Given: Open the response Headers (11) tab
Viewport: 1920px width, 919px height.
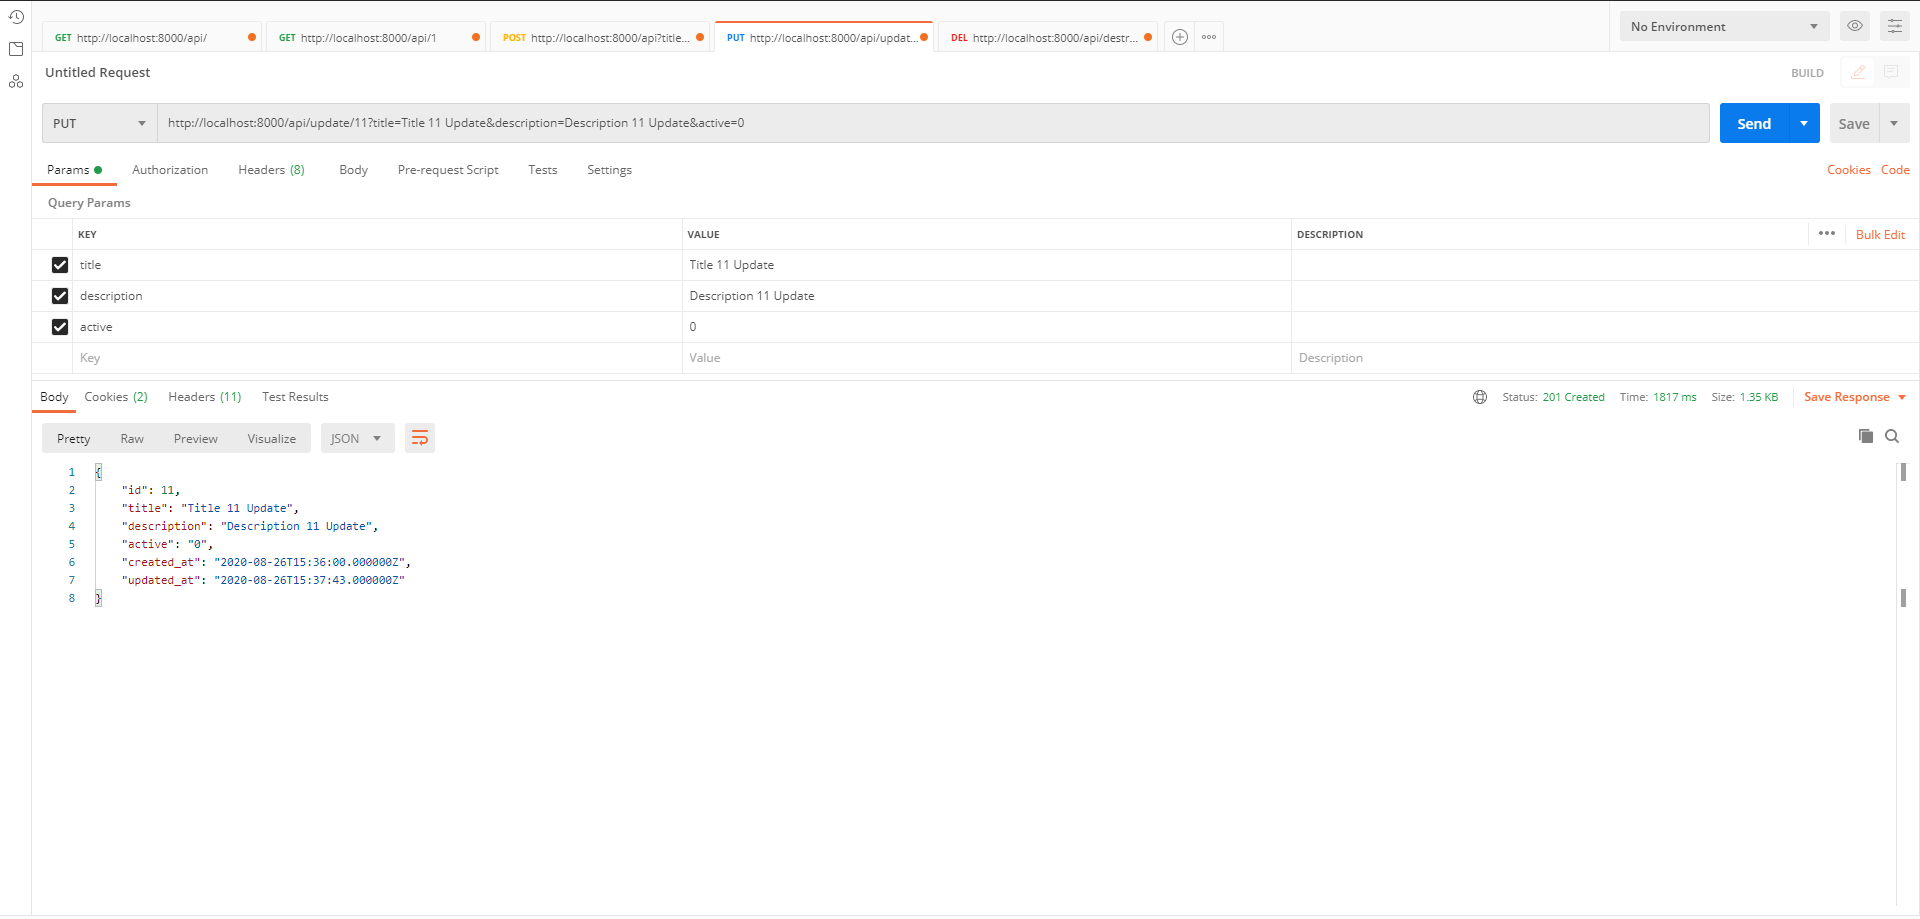Looking at the screenshot, I should 205,397.
